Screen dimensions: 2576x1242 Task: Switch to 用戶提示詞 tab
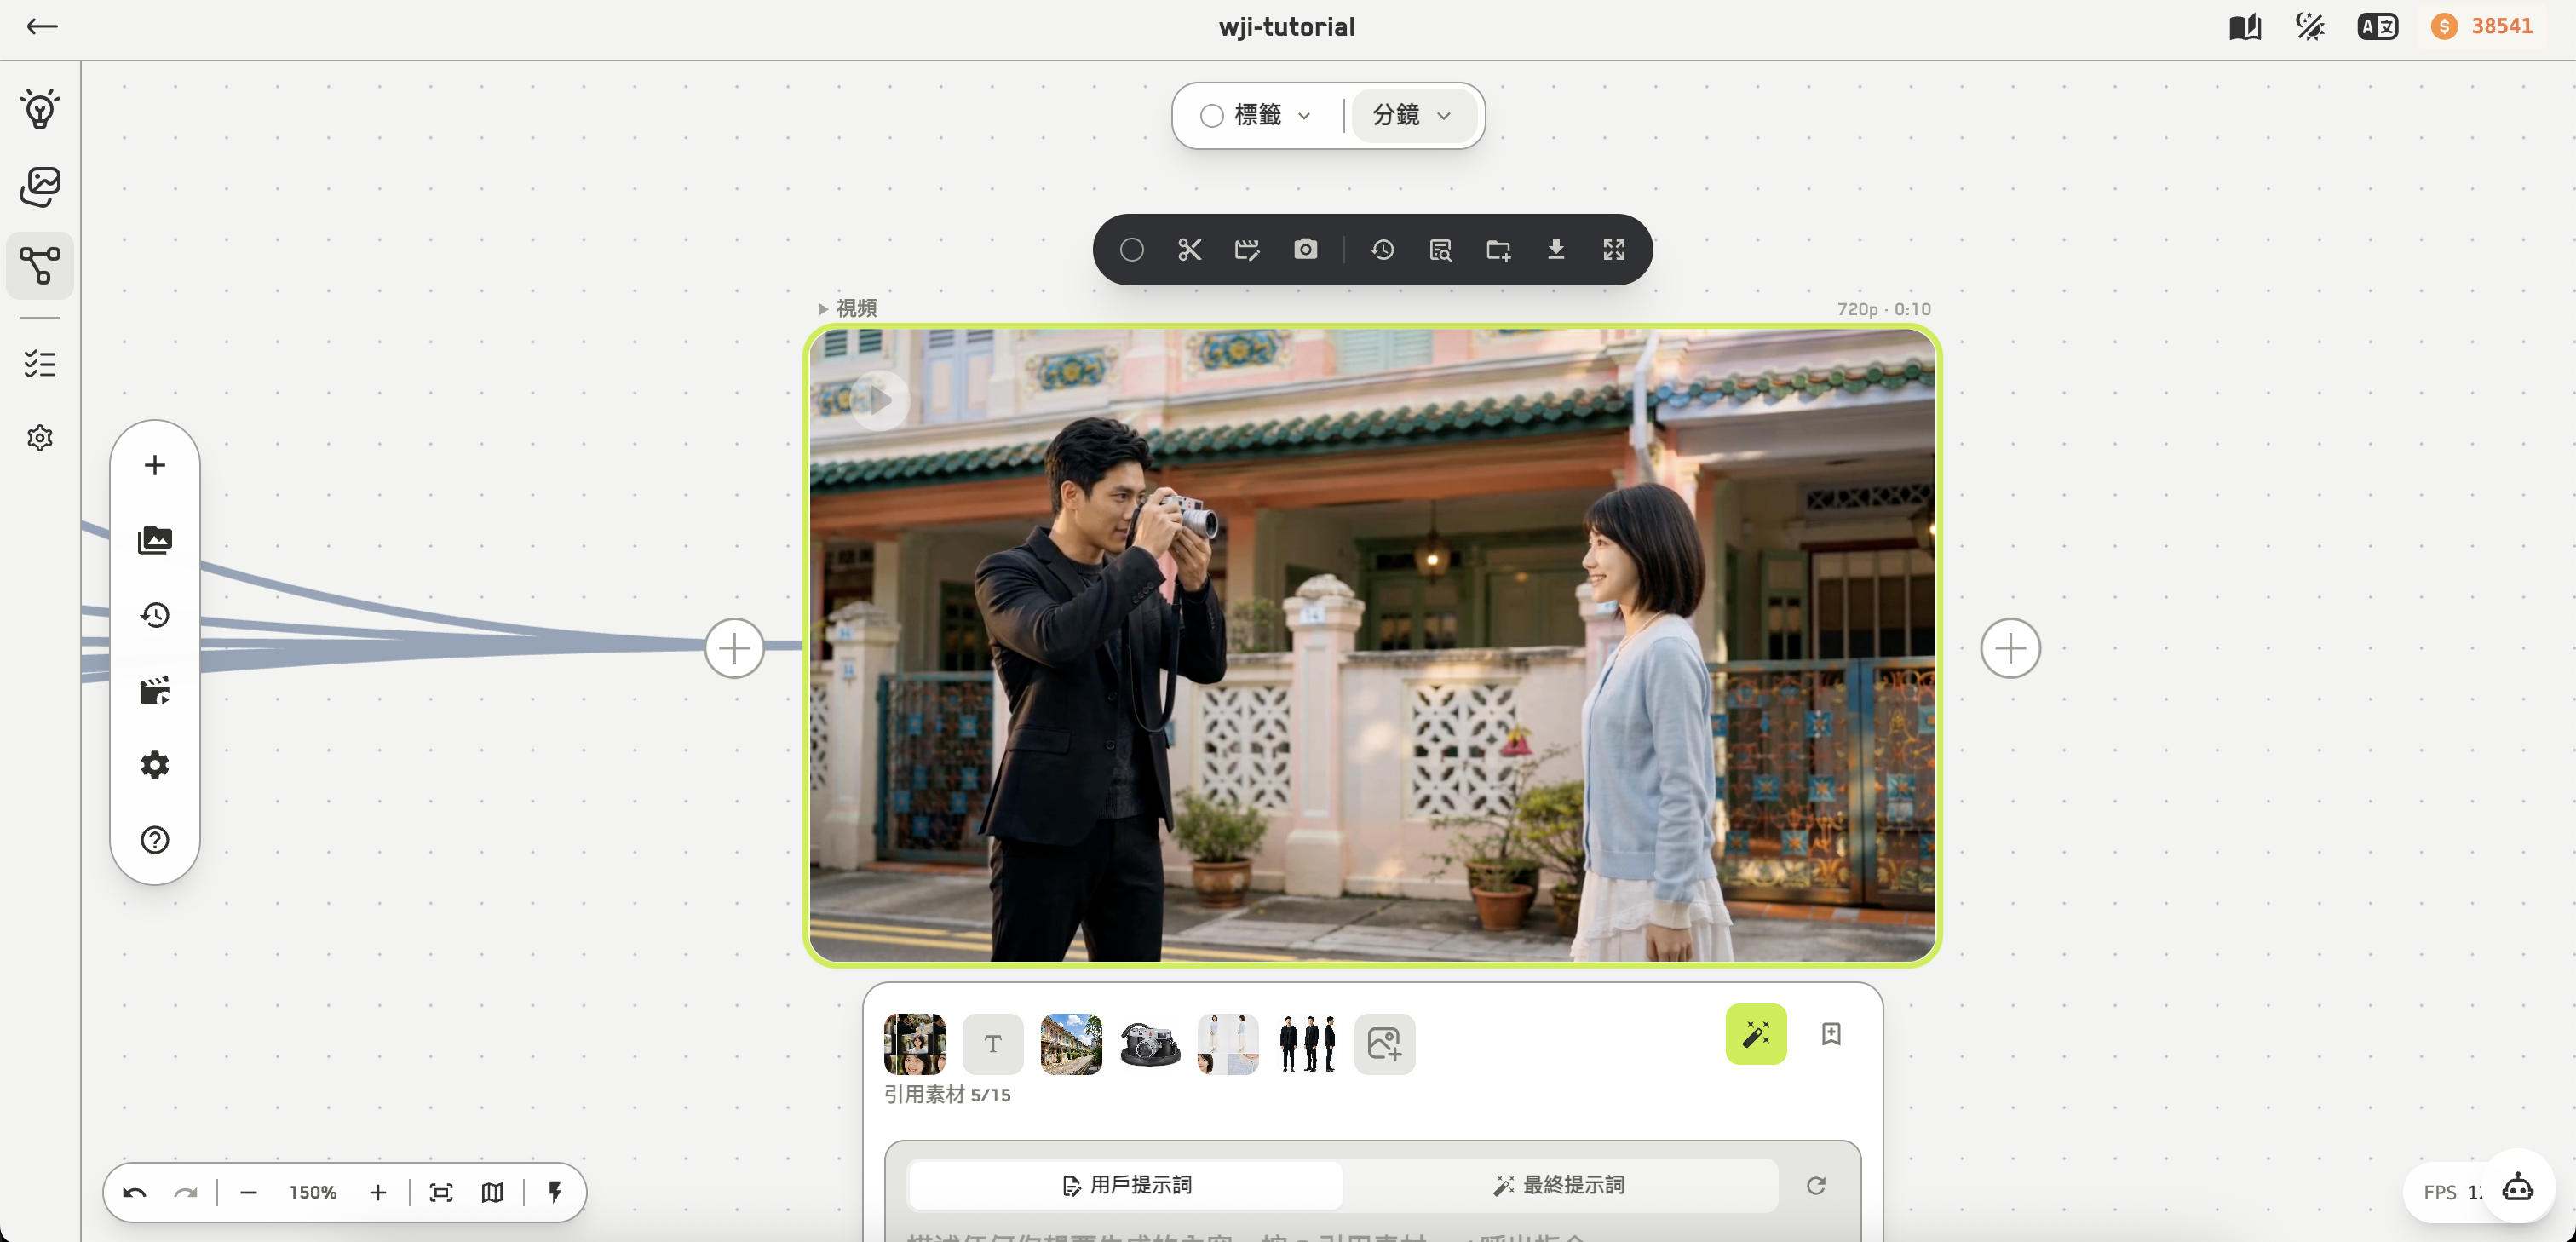coord(1125,1185)
